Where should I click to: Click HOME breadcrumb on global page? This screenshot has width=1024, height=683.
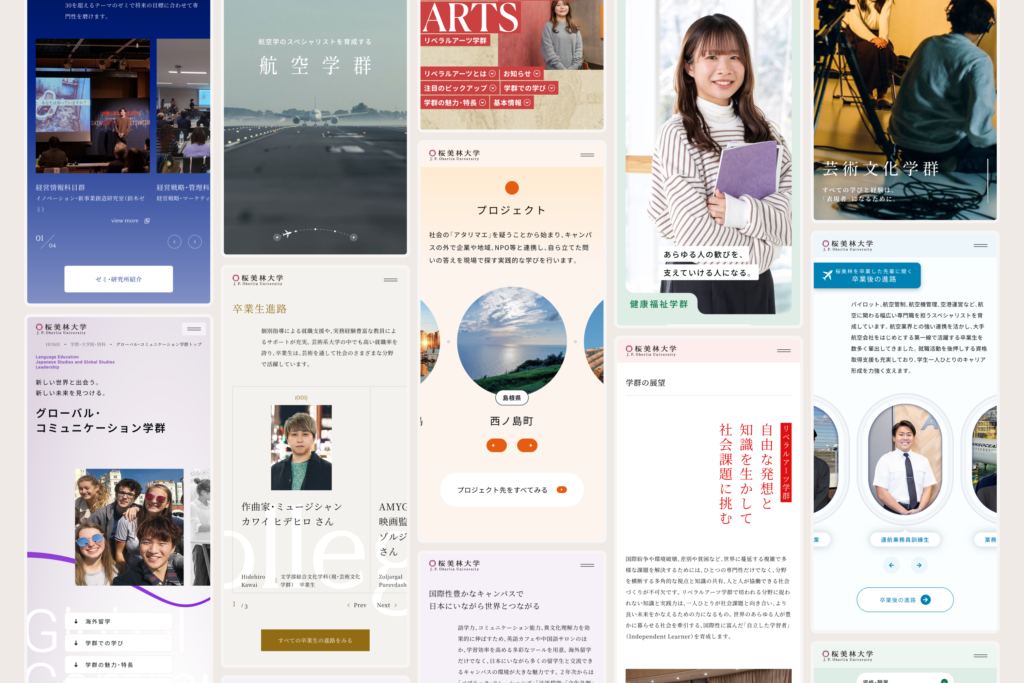coord(52,344)
